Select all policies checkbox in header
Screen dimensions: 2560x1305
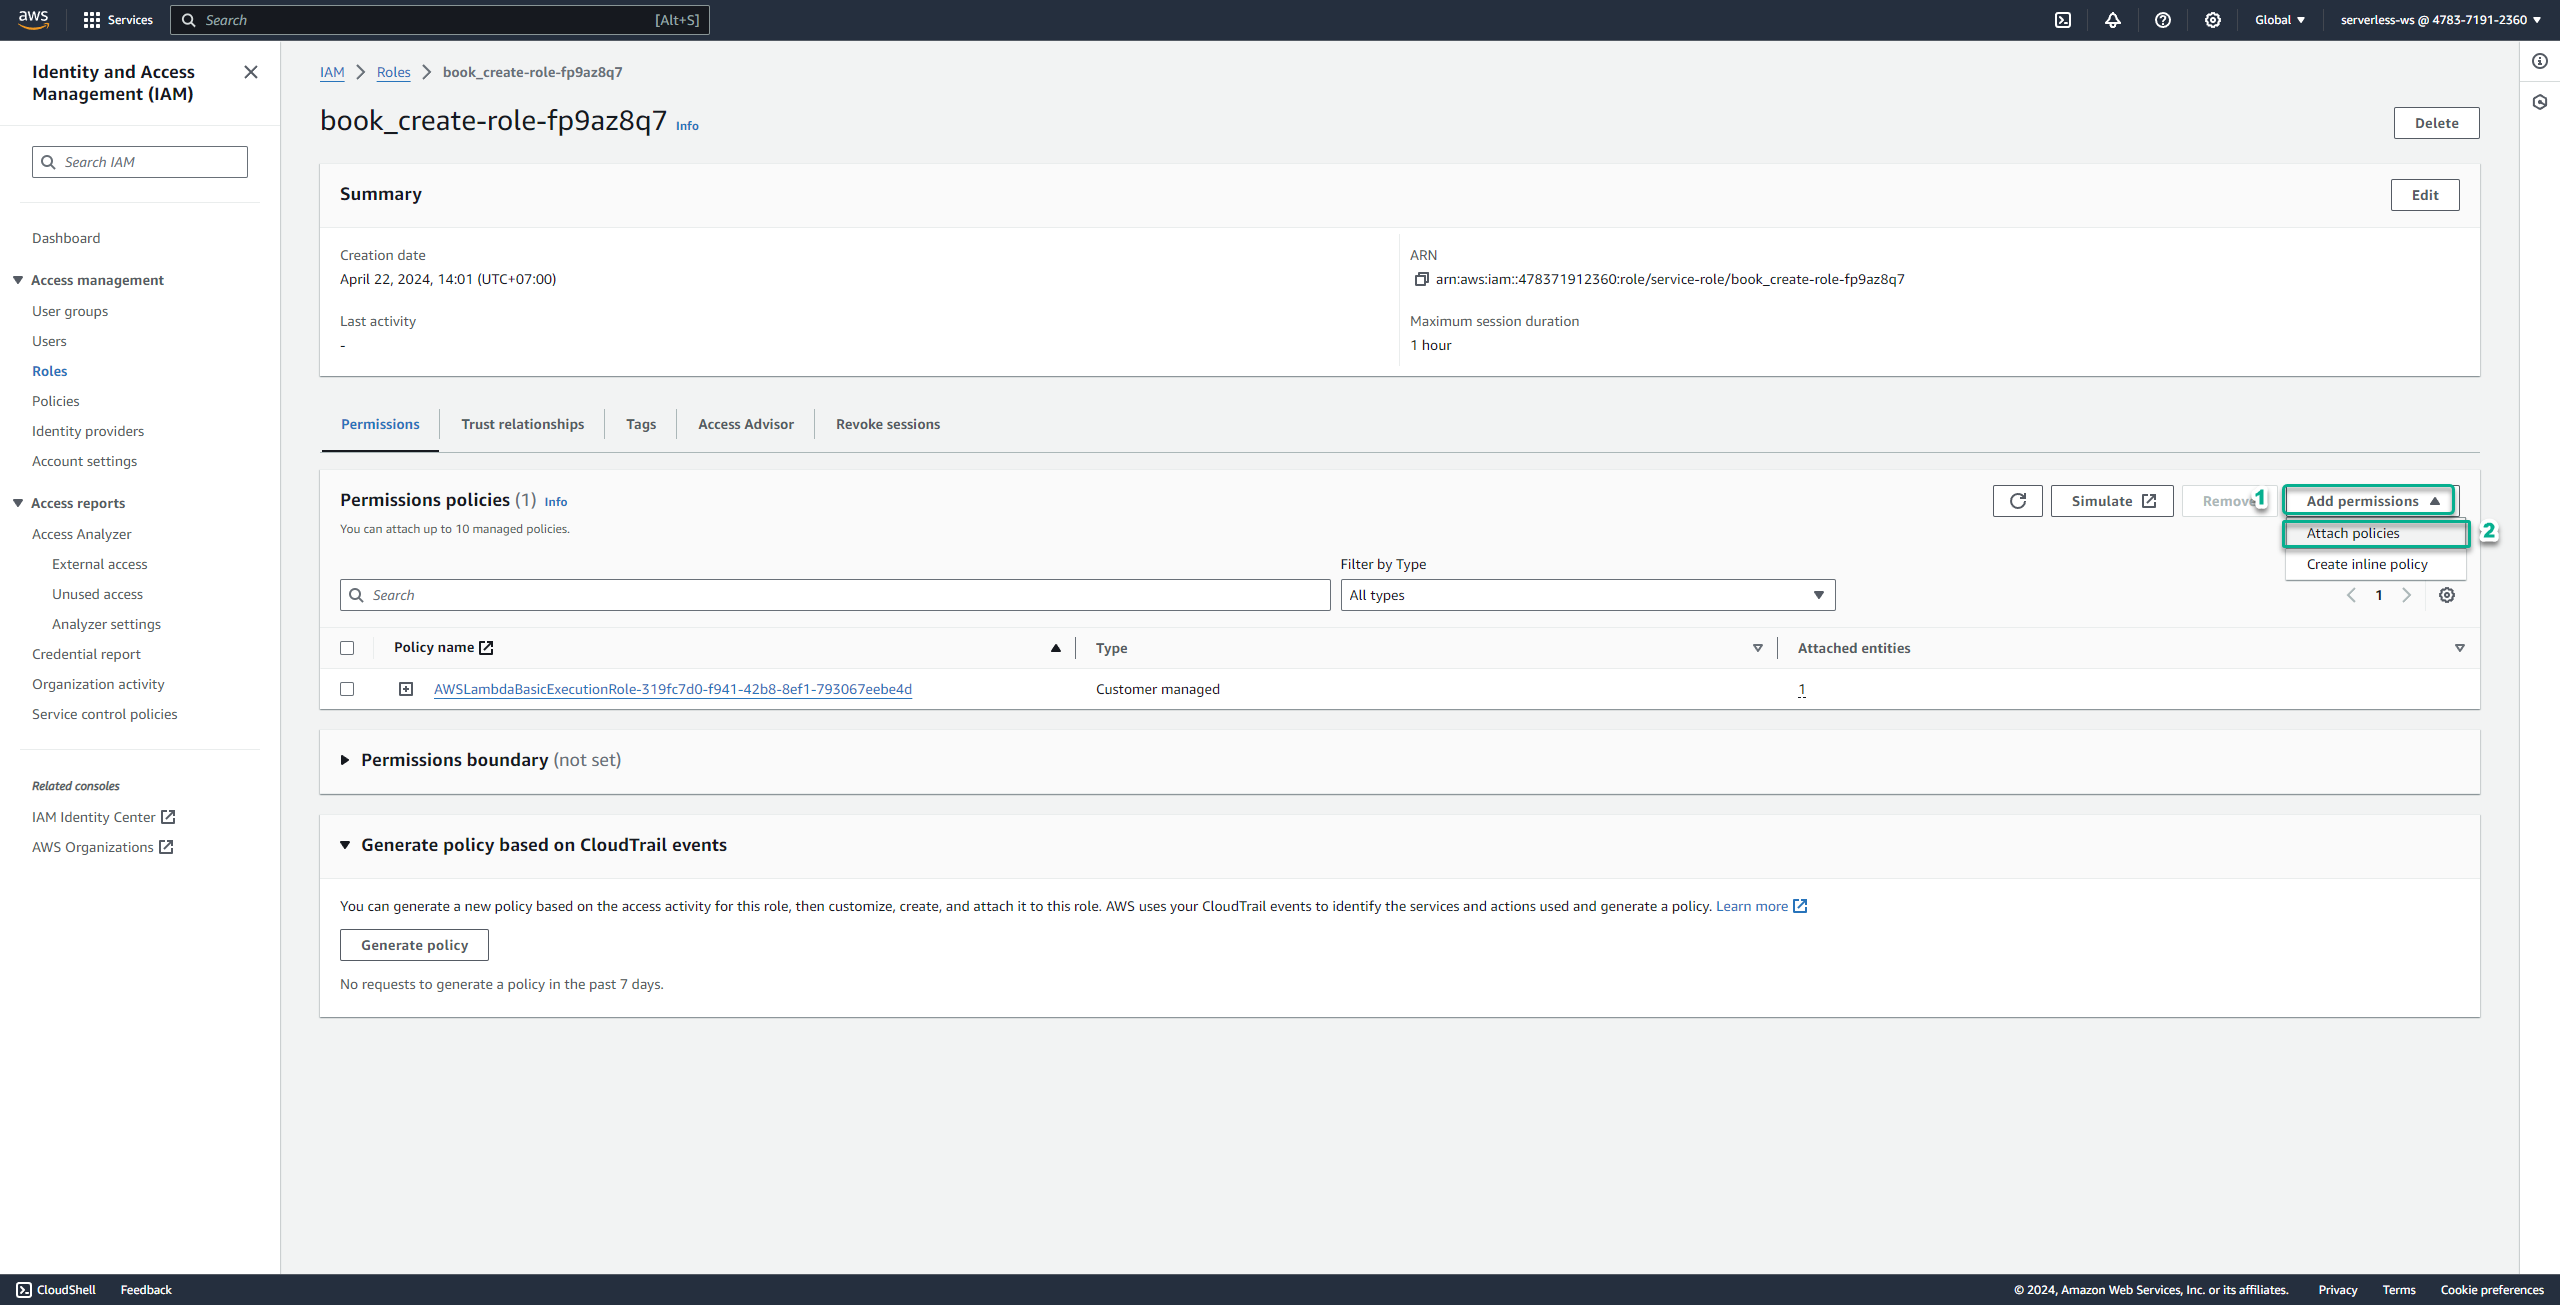[x=347, y=648]
